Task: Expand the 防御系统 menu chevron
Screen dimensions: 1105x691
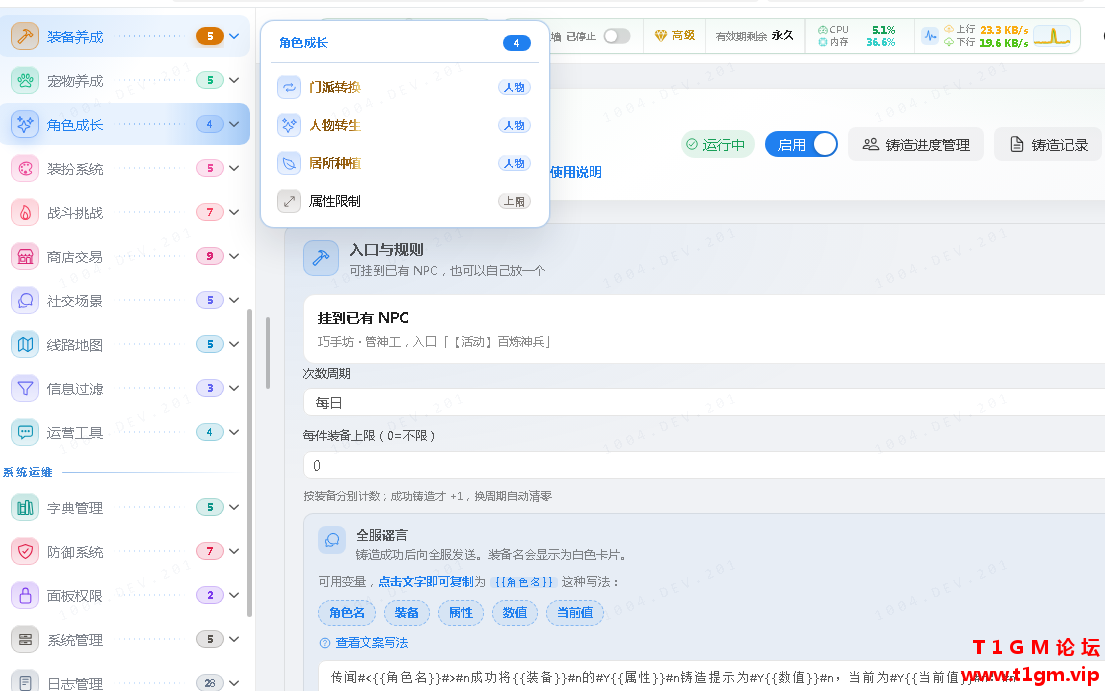Action: [234, 551]
